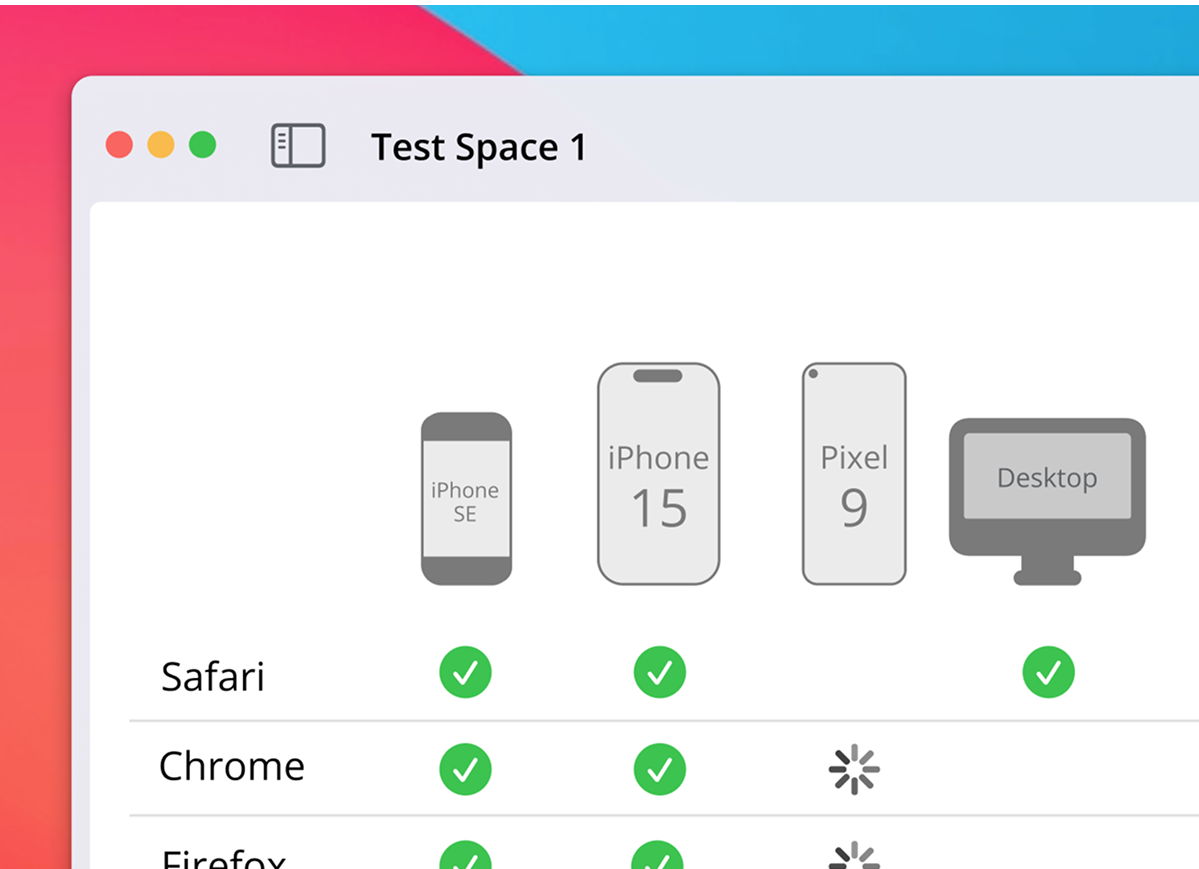Select the iPhone SE device icon
This screenshot has height=869, width=1199.
(x=466, y=499)
